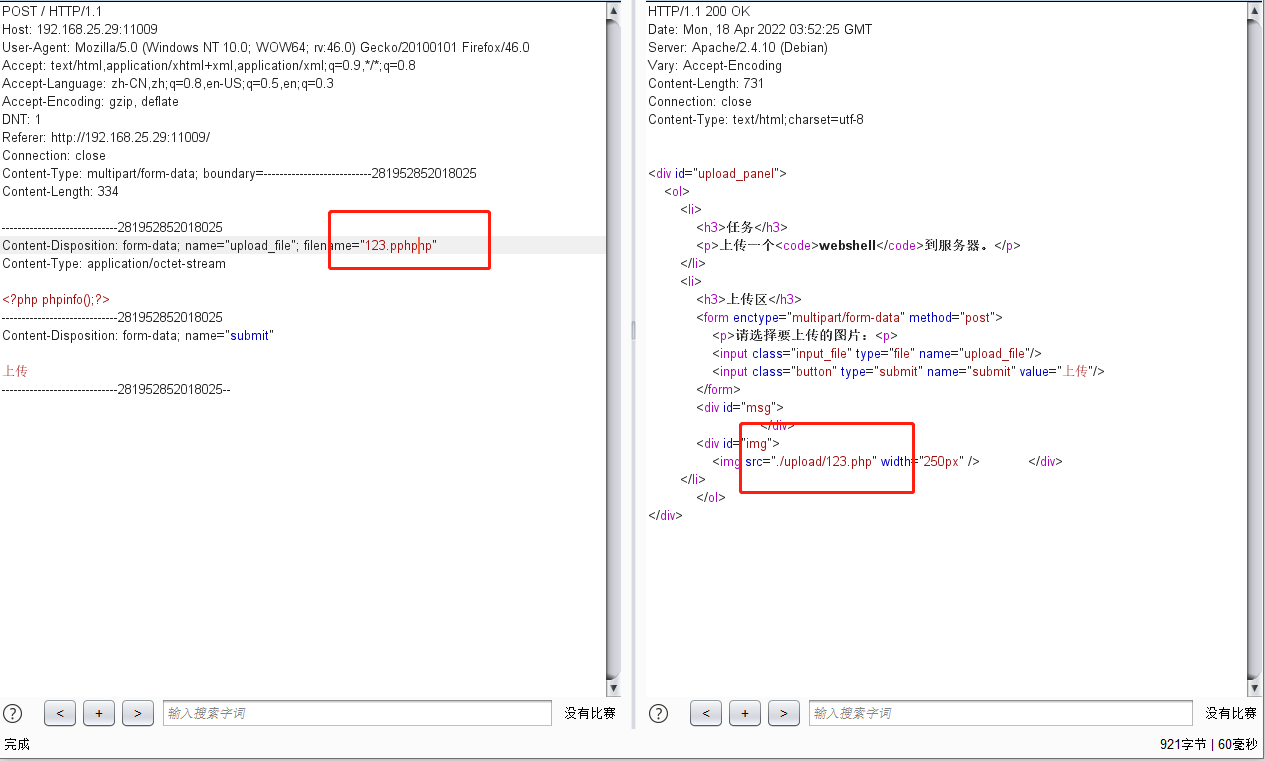The image size is (1265, 761).
Task: Click the plus button in request search bar
Action: (99, 713)
